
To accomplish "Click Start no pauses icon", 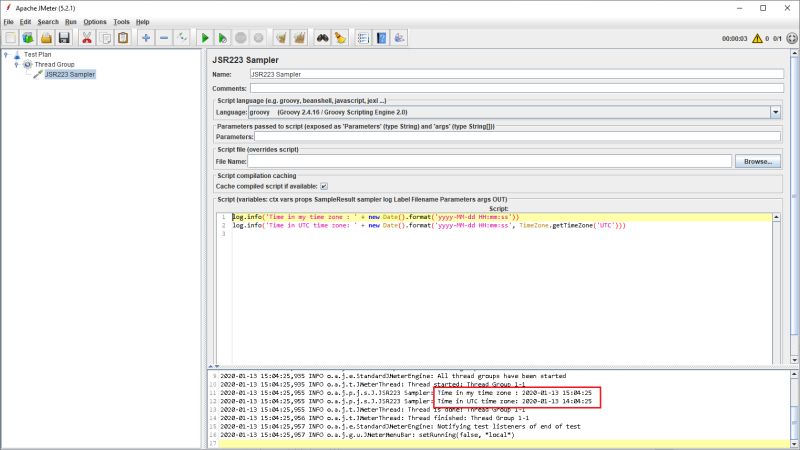I will [x=222, y=38].
